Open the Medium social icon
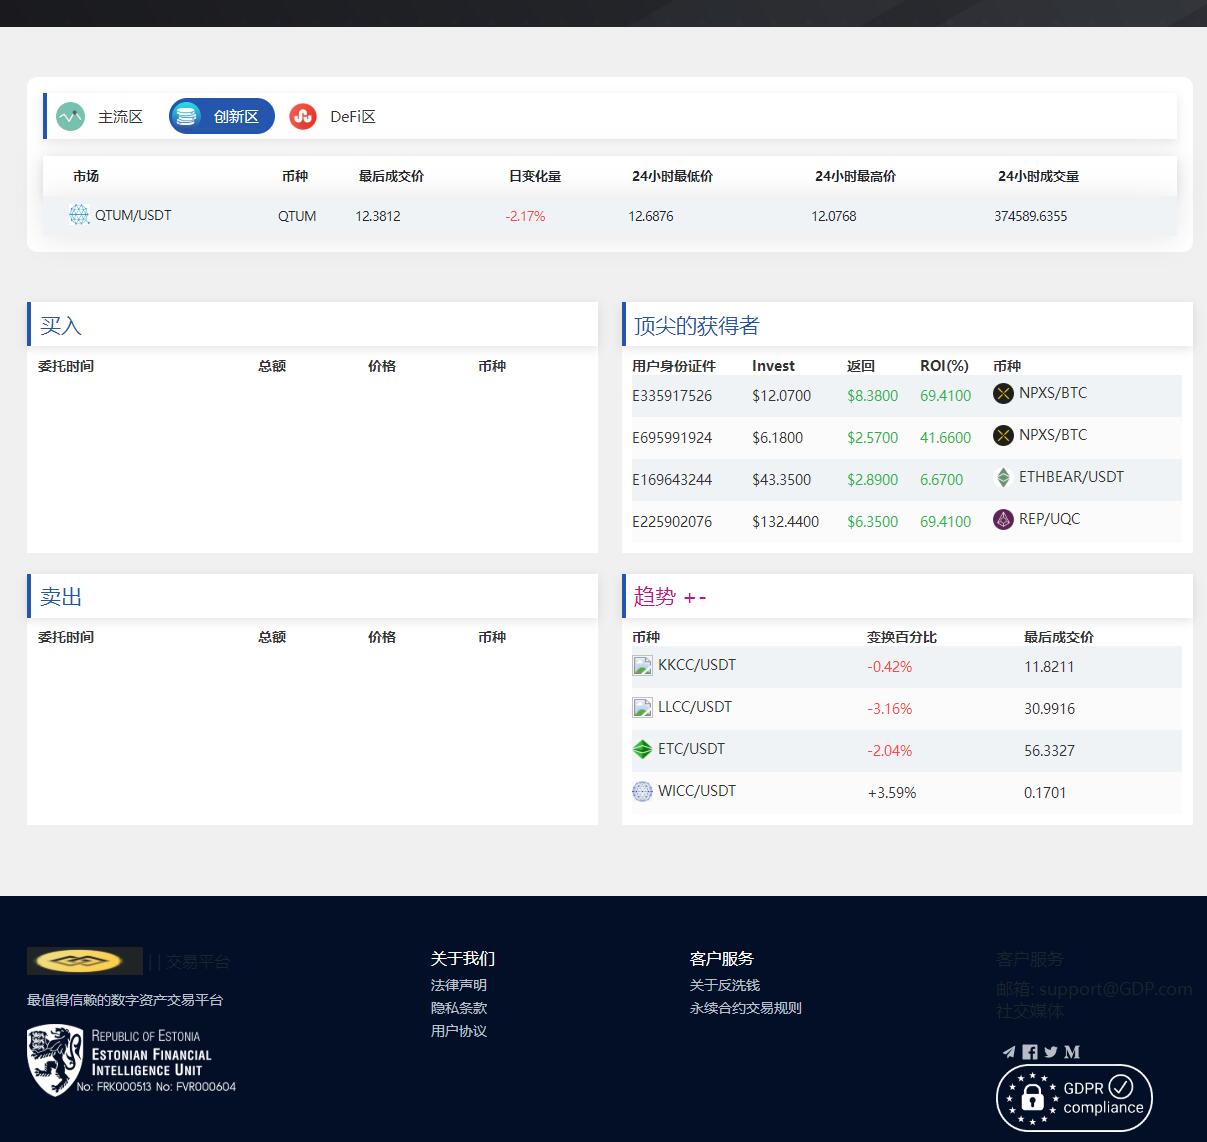This screenshot has height=1142, width=1207. (1072, 1052)
